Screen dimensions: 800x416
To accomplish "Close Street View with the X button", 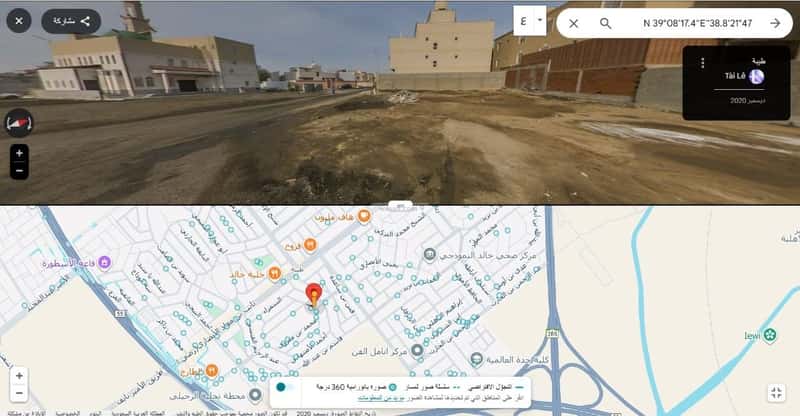I will tap(19, 21).
